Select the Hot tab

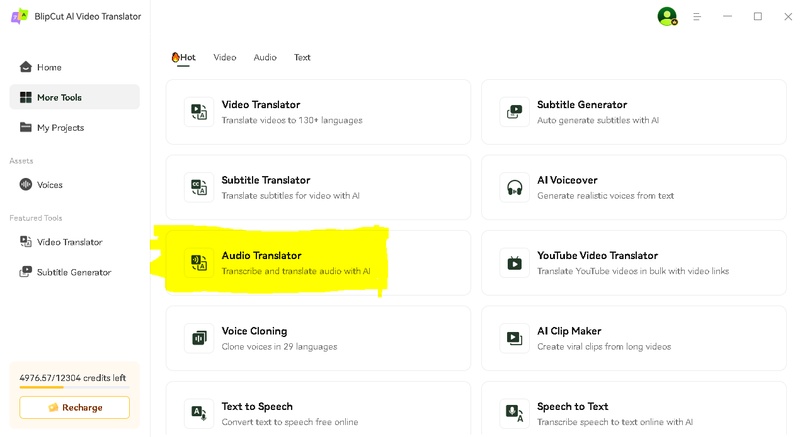coord(183,58)
